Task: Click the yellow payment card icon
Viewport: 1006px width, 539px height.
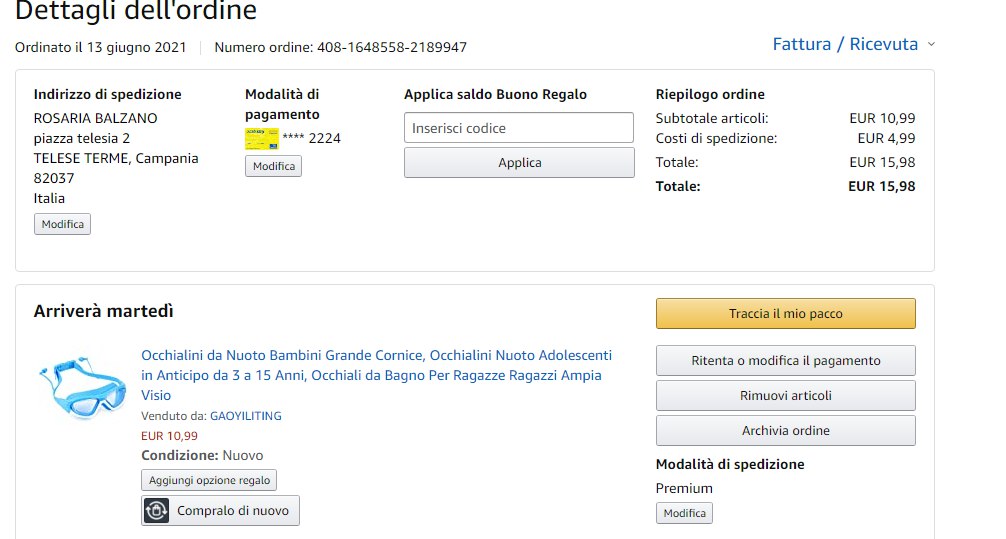Action: click(261, 139)
